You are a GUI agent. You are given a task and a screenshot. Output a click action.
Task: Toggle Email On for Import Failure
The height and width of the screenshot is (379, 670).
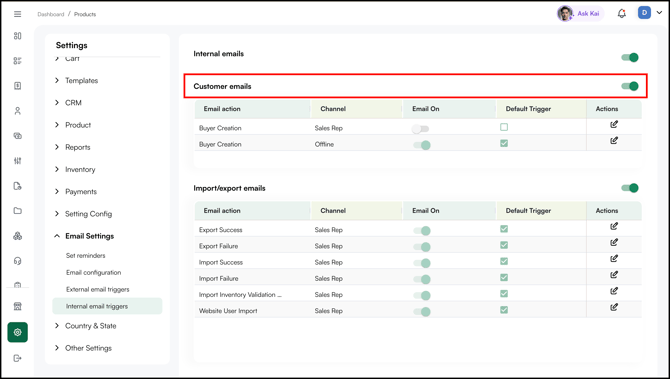(x=422, y=279)
